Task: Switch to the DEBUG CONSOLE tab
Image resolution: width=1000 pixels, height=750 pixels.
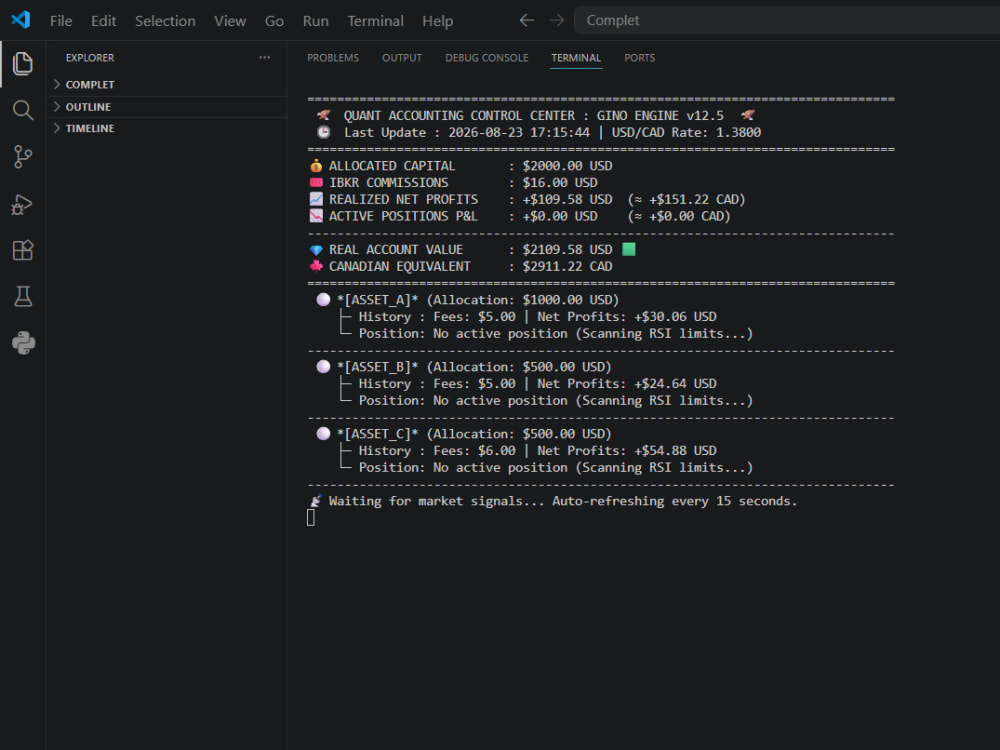Action: point(487,58)
